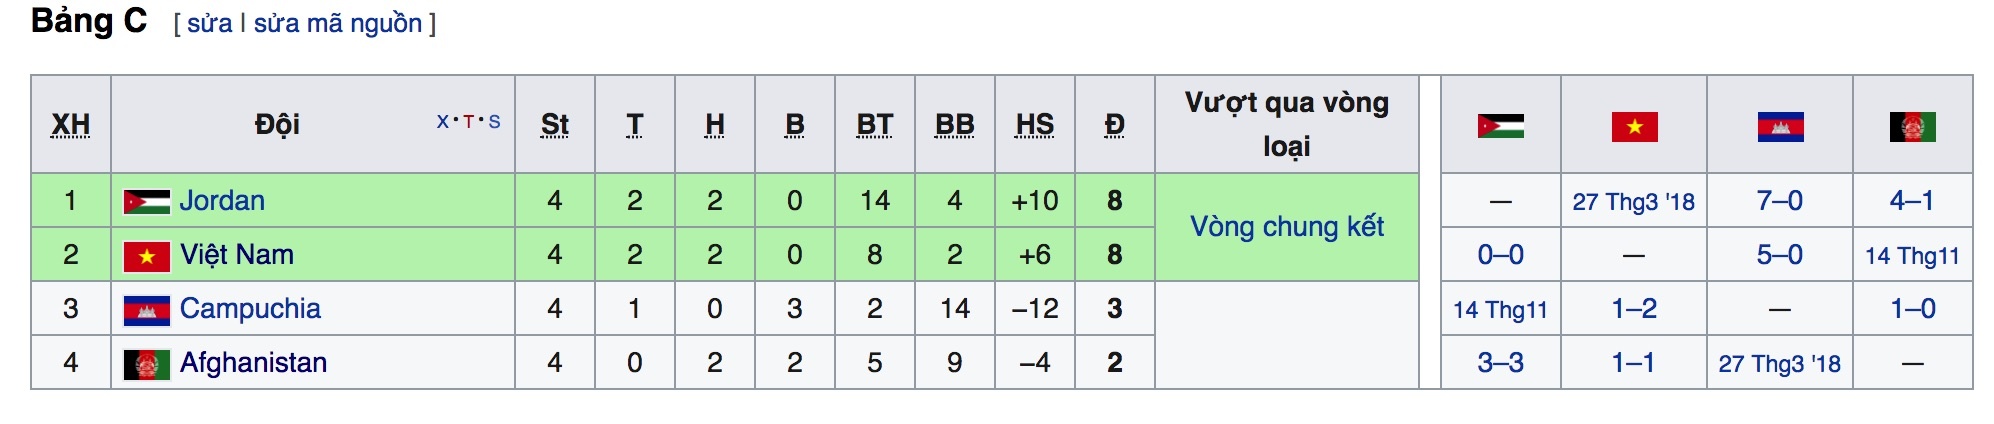Click the Việt Nam flag beside team name
The width and height of the screenshot is (1994, 424).
(146, 256)
